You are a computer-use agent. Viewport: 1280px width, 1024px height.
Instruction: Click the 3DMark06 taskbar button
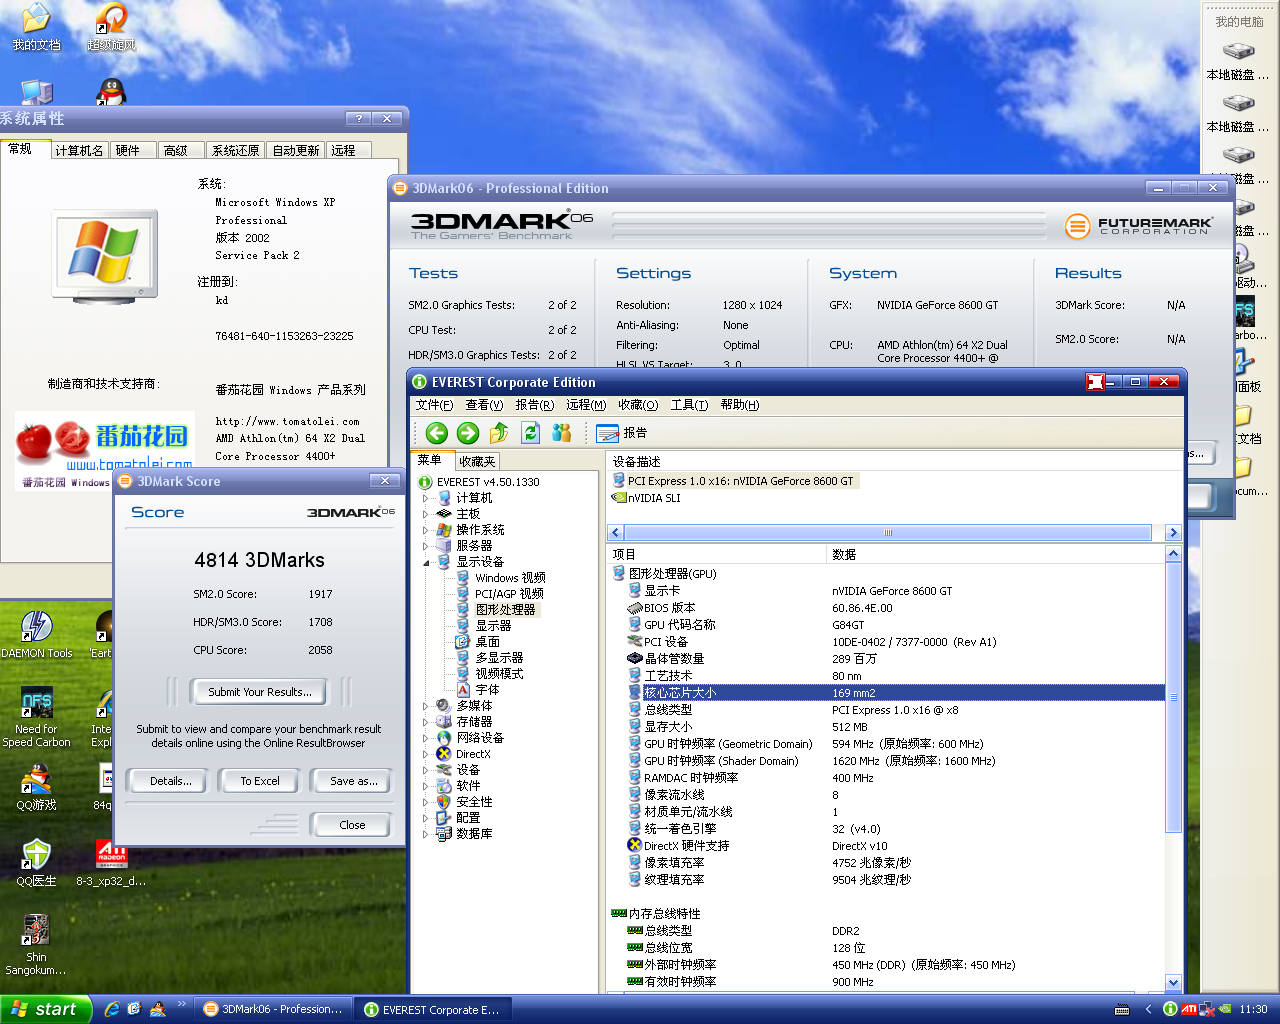click(274, 1009)
